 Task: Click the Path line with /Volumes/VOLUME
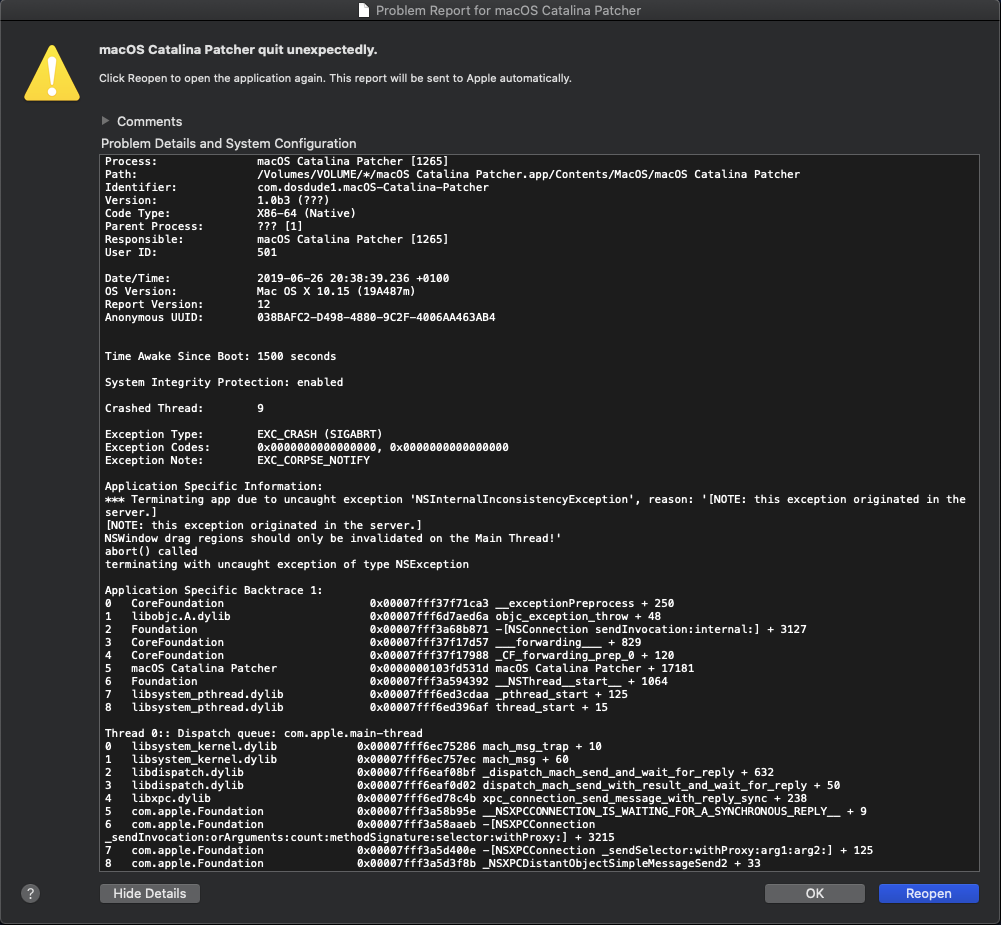452,174
